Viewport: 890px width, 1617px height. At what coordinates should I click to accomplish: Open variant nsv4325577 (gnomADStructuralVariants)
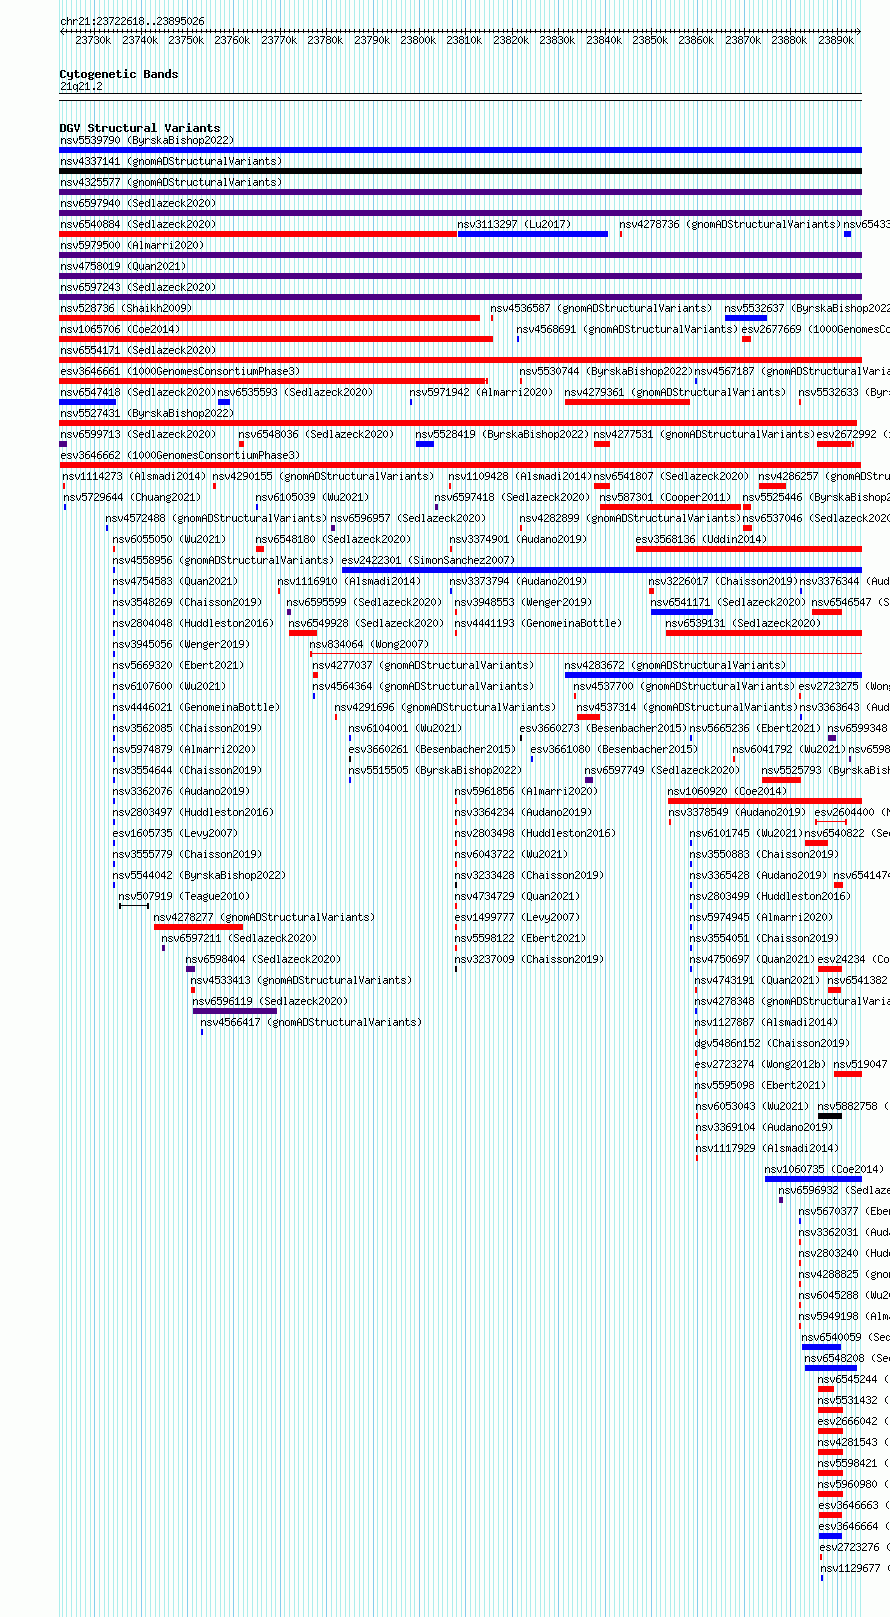pos(170,182)
